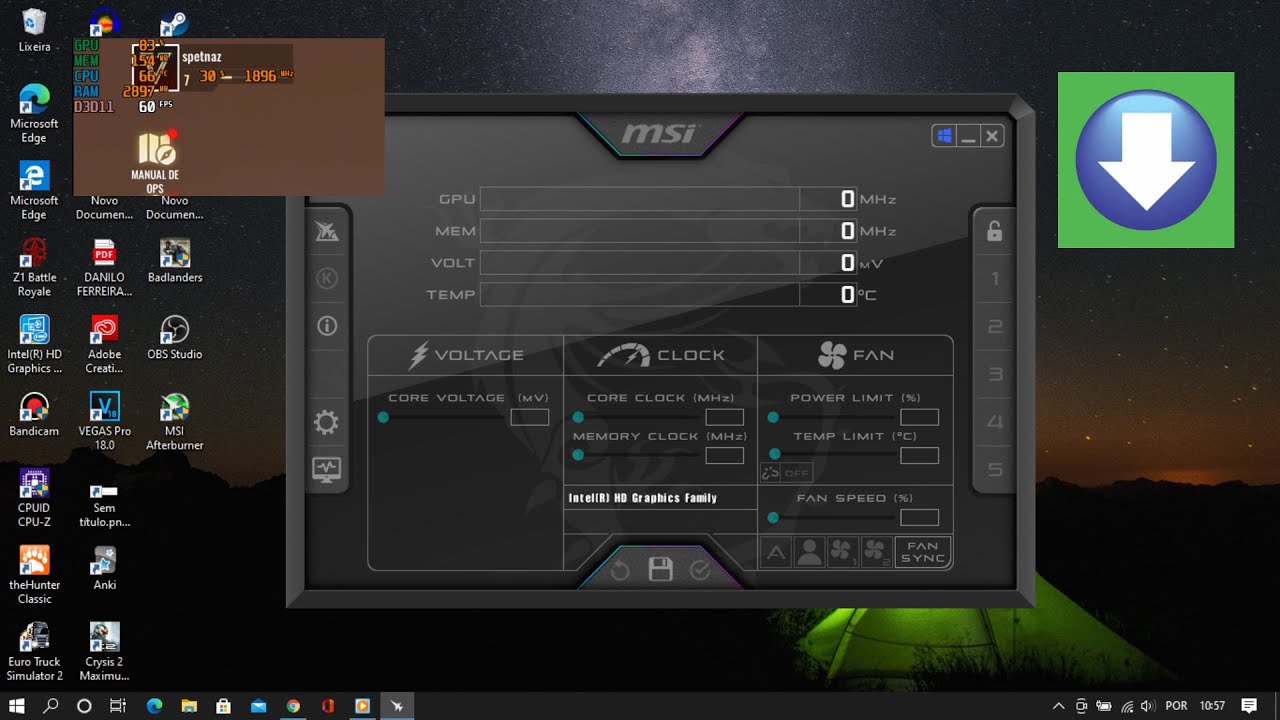
Task: Toggle the profile lock icon
Action: pos(994,232)
